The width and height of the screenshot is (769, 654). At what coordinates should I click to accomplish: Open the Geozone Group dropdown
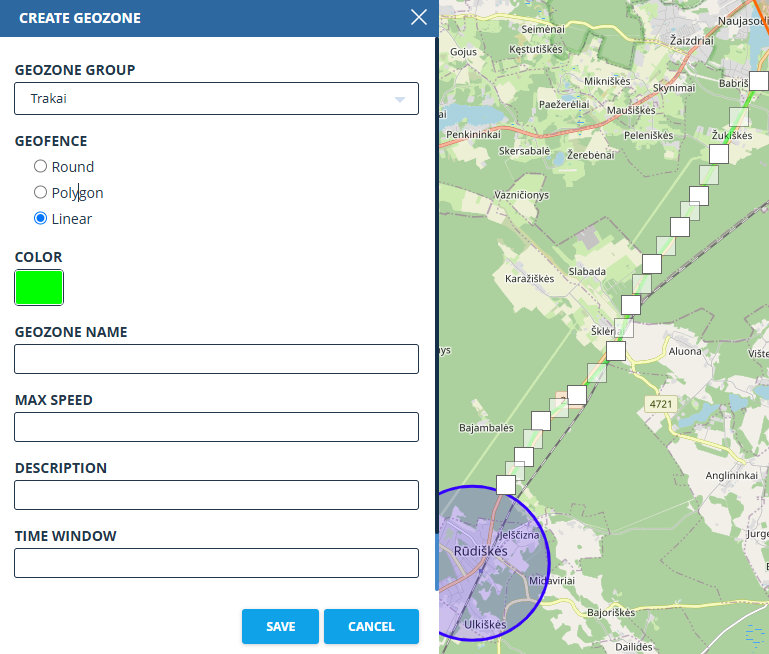pyautogui.click(x=216, y=99)
